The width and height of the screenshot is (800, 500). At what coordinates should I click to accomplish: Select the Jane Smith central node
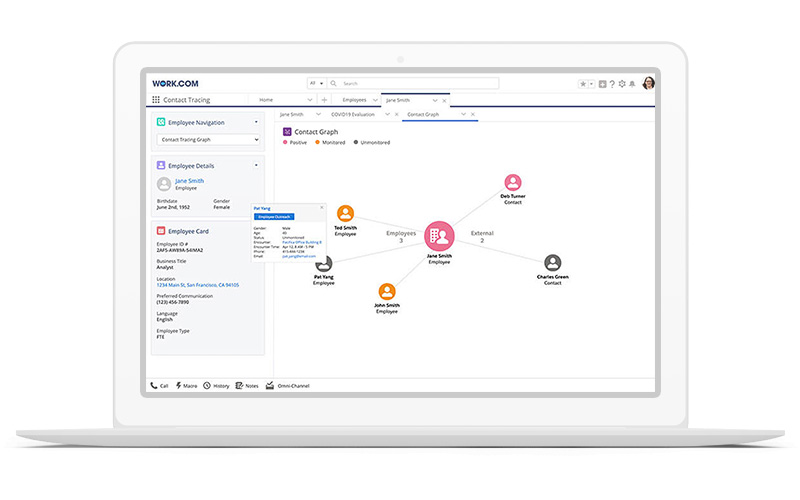[439, 236]
